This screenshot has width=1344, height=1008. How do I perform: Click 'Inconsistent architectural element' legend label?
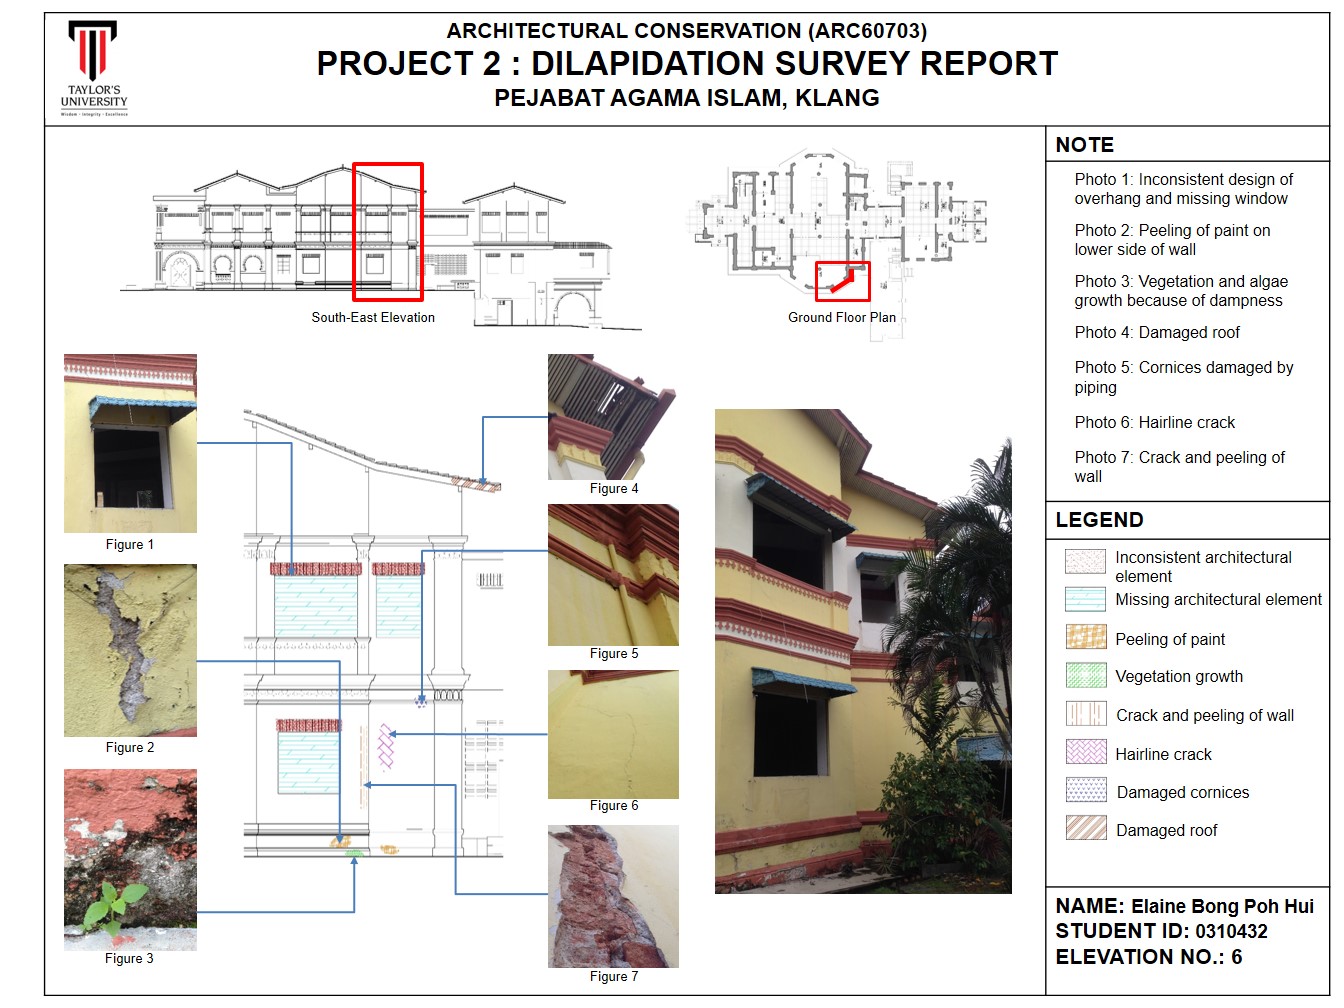pos(1203,567)
